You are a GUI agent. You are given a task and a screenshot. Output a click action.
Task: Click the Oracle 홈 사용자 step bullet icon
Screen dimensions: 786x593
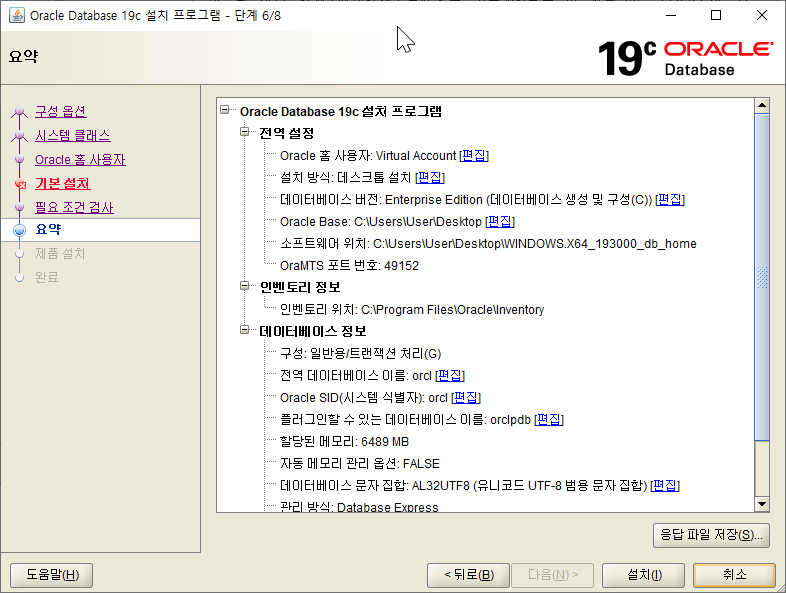(x=20, y=159)
